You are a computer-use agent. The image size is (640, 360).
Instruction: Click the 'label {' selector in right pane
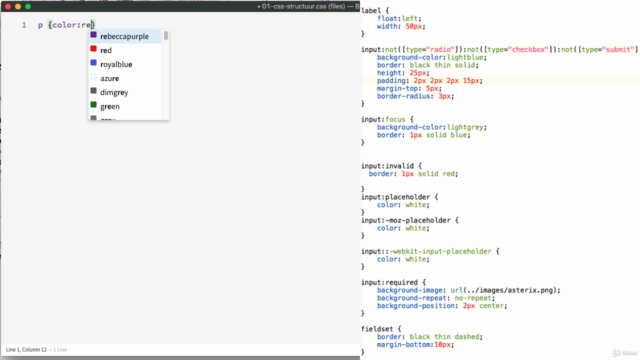[375, 11]
